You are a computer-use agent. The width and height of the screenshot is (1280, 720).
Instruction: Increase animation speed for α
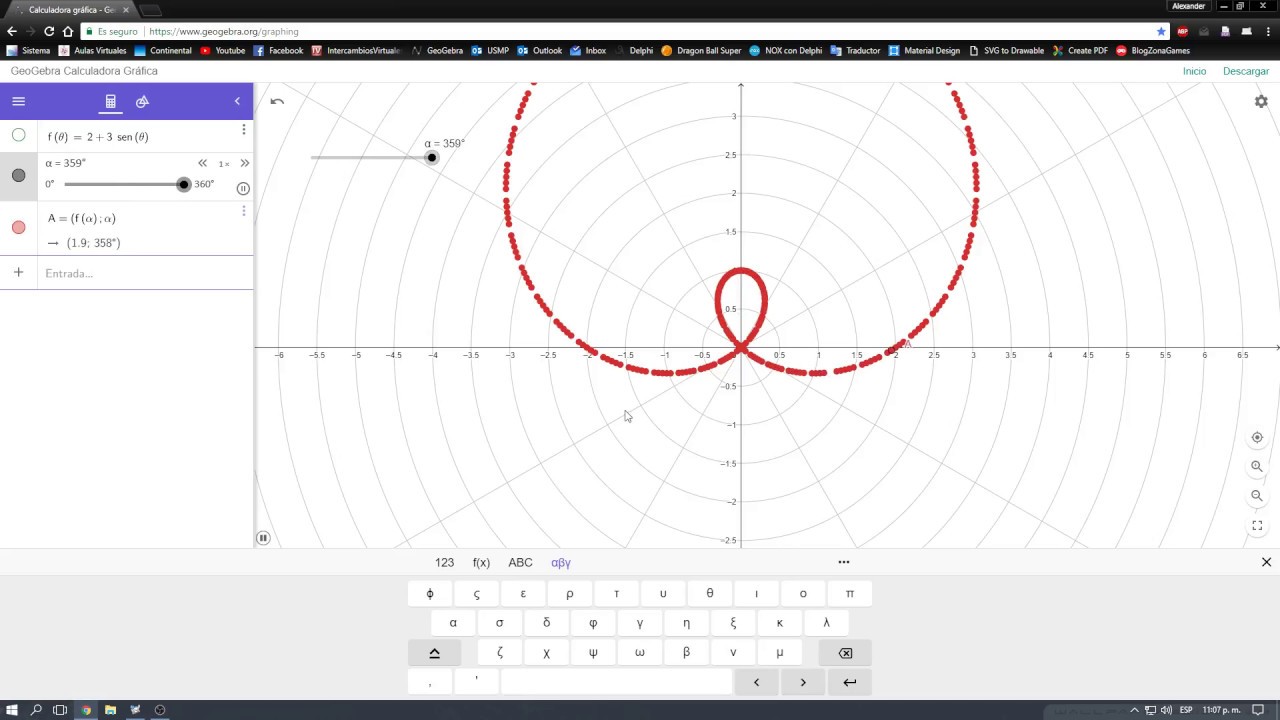(244, 163)
